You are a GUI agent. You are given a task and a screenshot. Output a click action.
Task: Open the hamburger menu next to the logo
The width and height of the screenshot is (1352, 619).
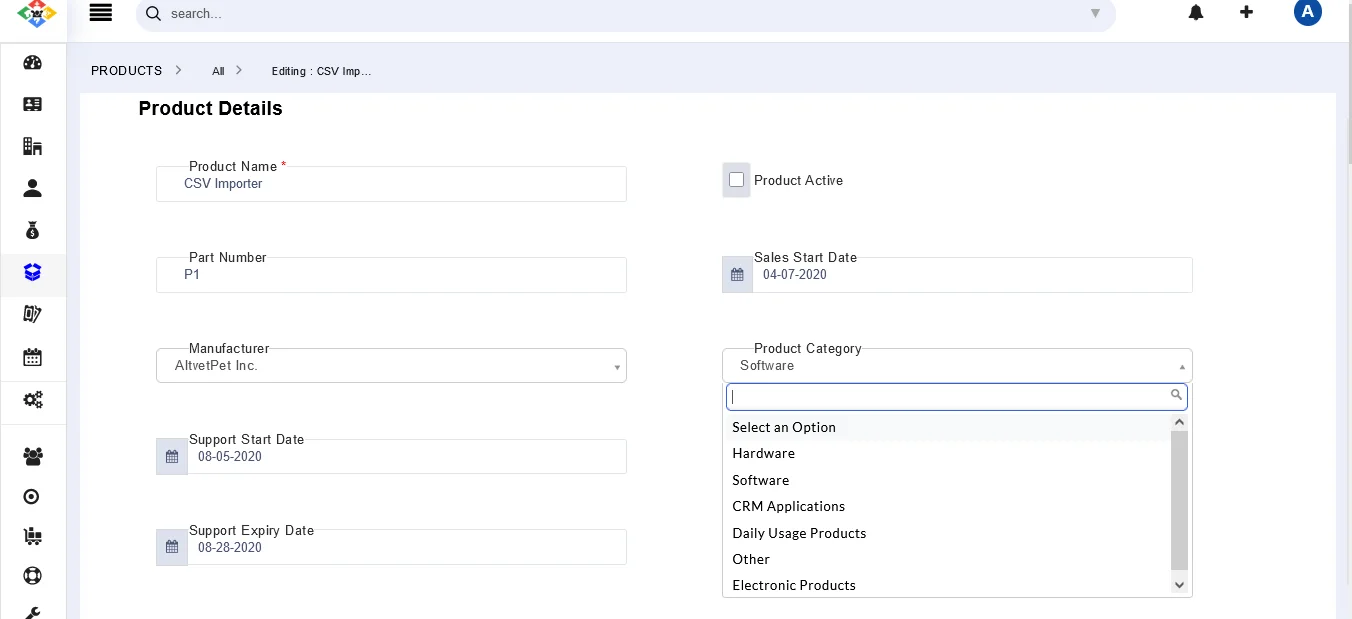[100, 12]
